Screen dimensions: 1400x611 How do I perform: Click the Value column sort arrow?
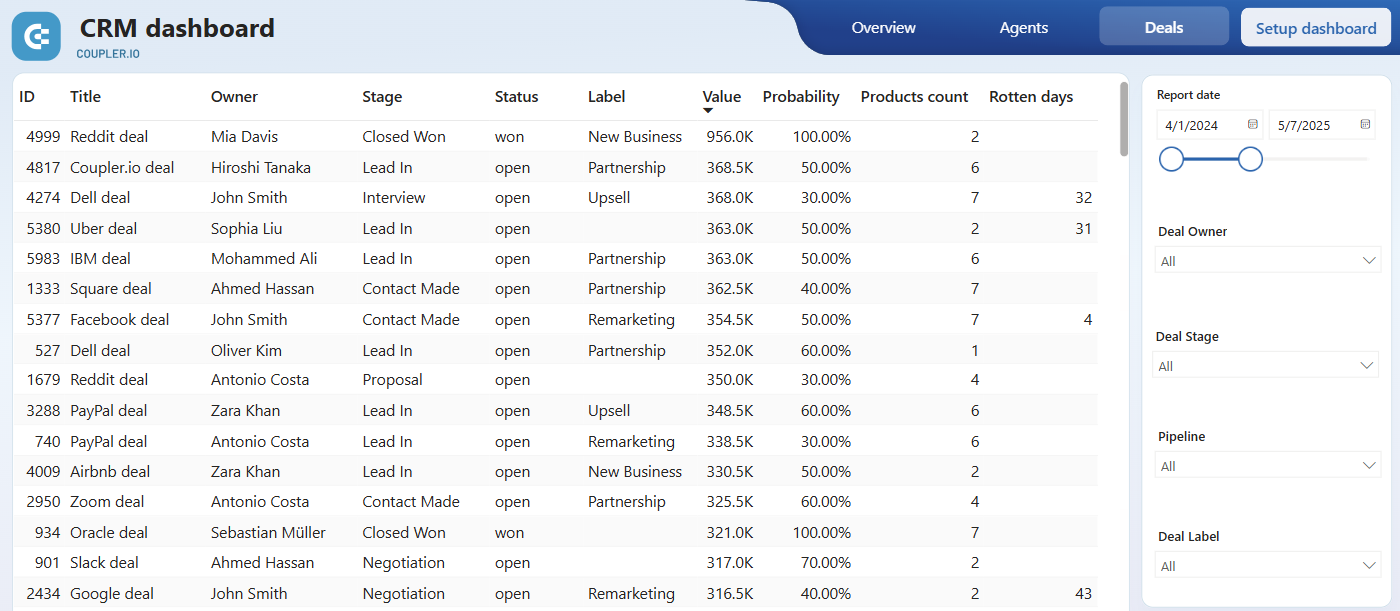(x=708, y=110)
